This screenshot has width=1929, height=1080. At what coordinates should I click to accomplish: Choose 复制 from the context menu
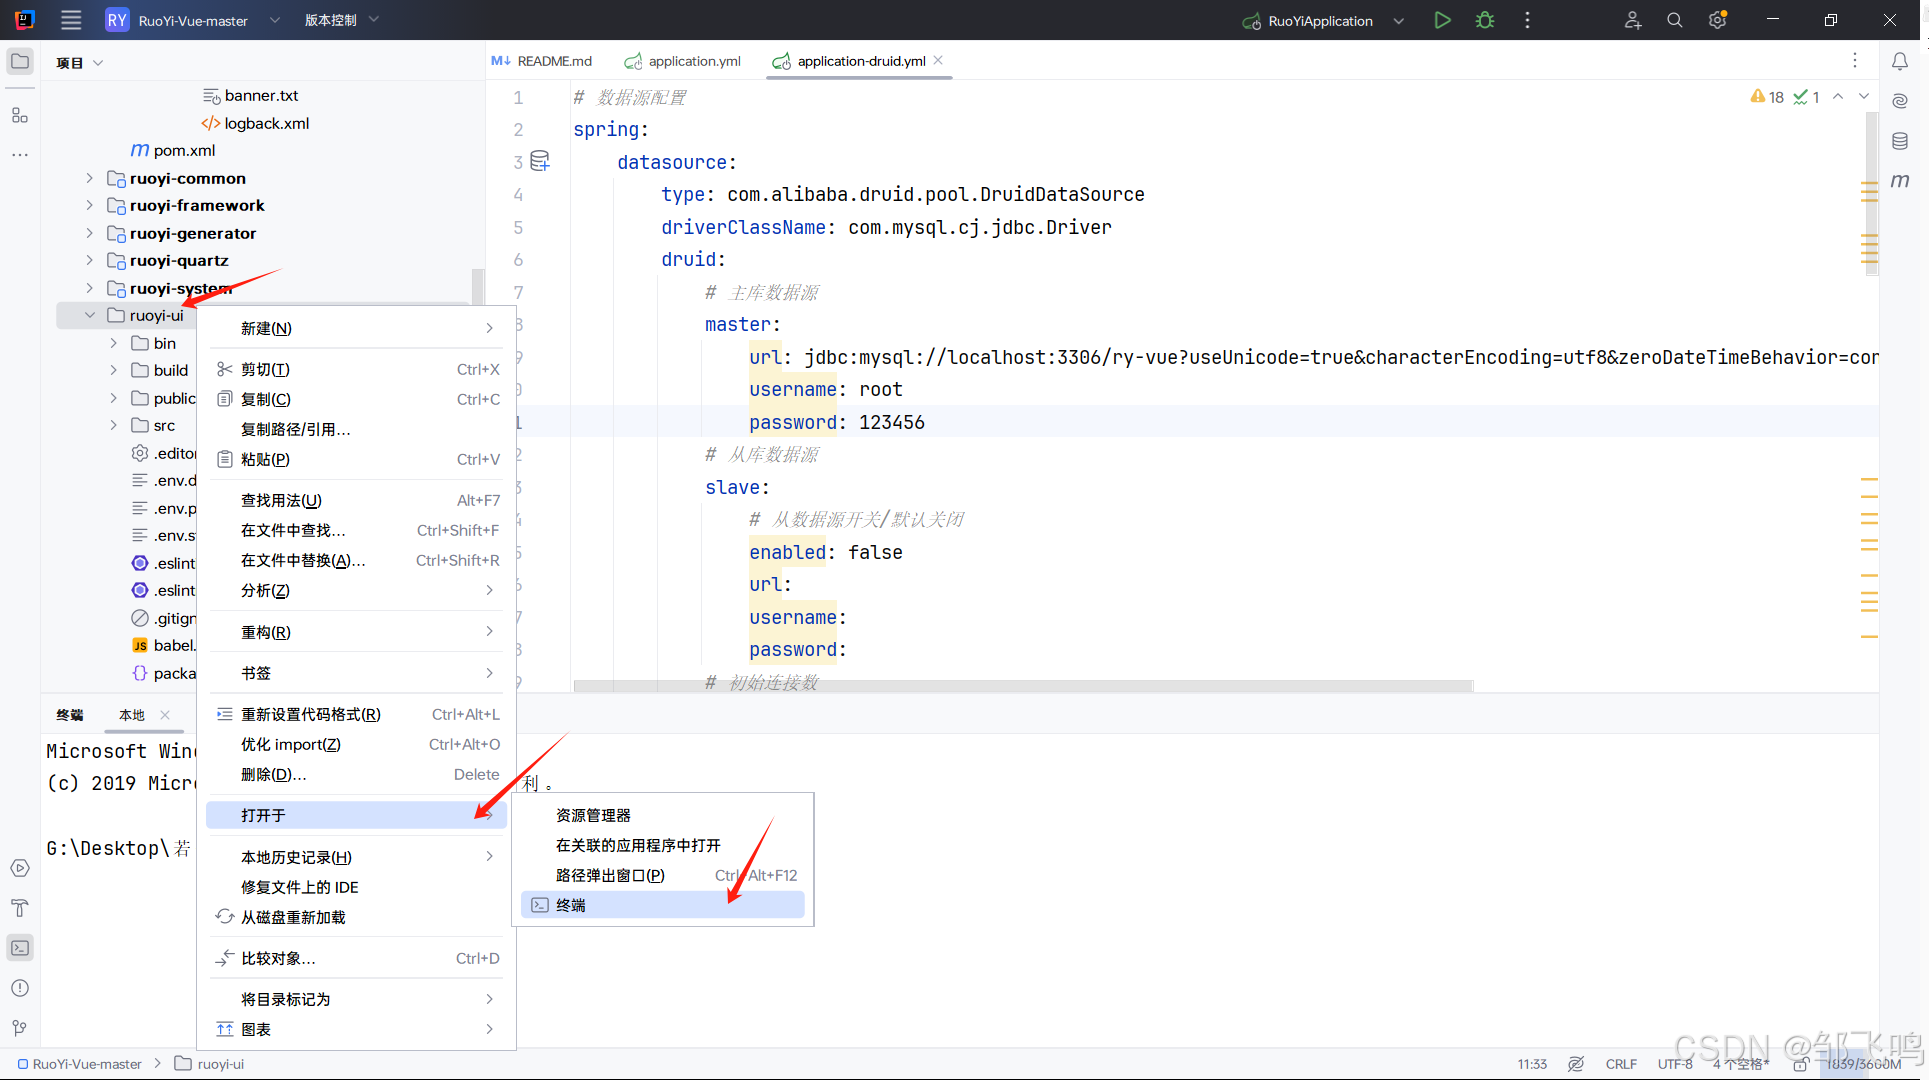[x=356, y=399]
